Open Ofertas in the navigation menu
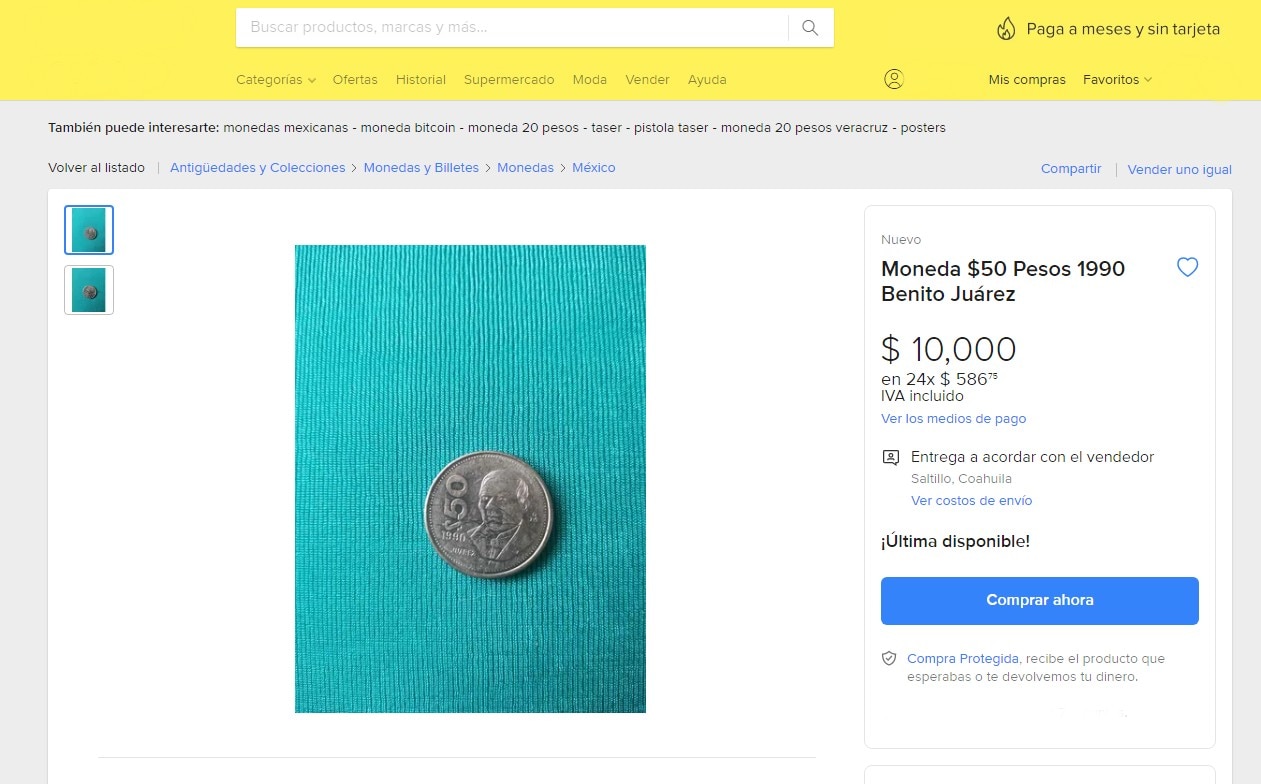This screenshot has height=784, width=1261. tap(355, 80)
